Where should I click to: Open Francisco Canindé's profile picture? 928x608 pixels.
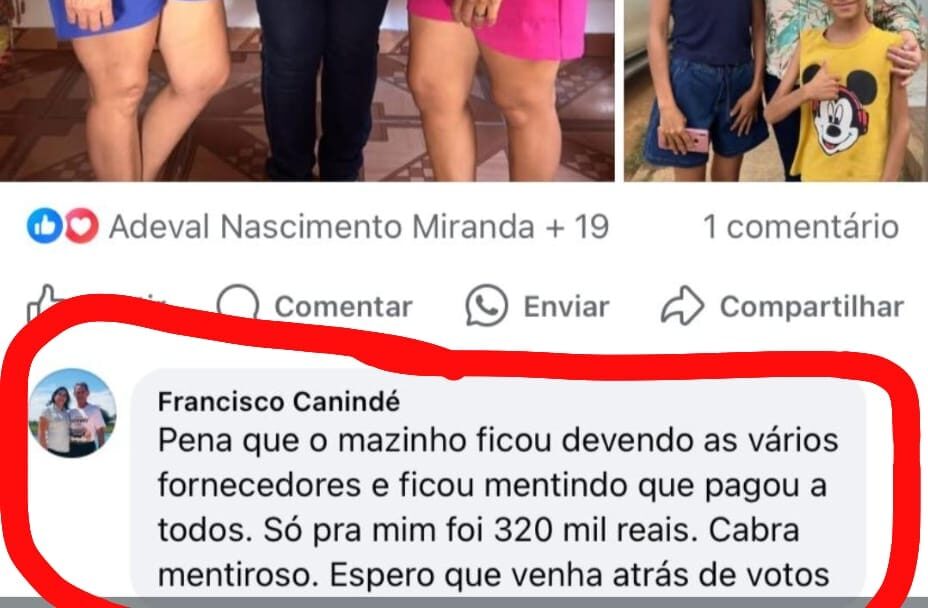(x=73, y=413)
